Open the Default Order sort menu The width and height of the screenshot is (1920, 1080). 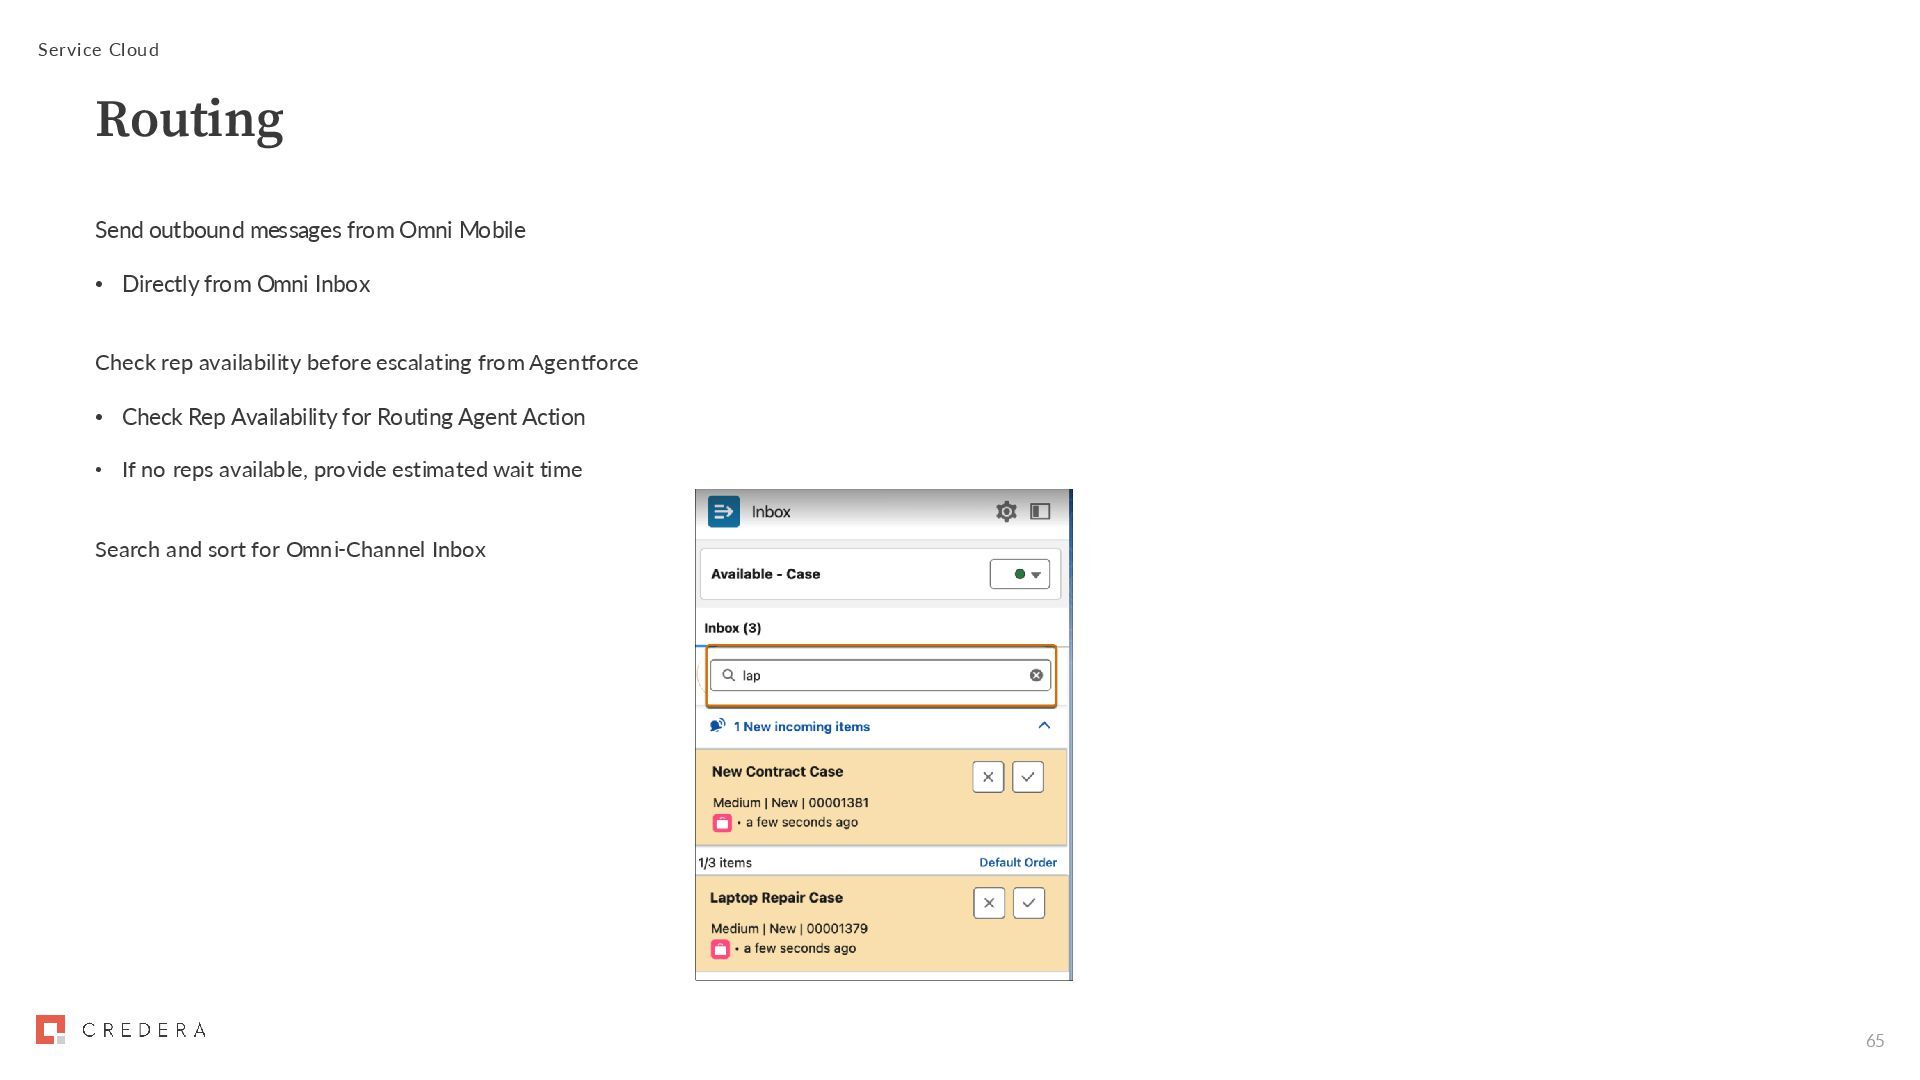point(1017,862)
